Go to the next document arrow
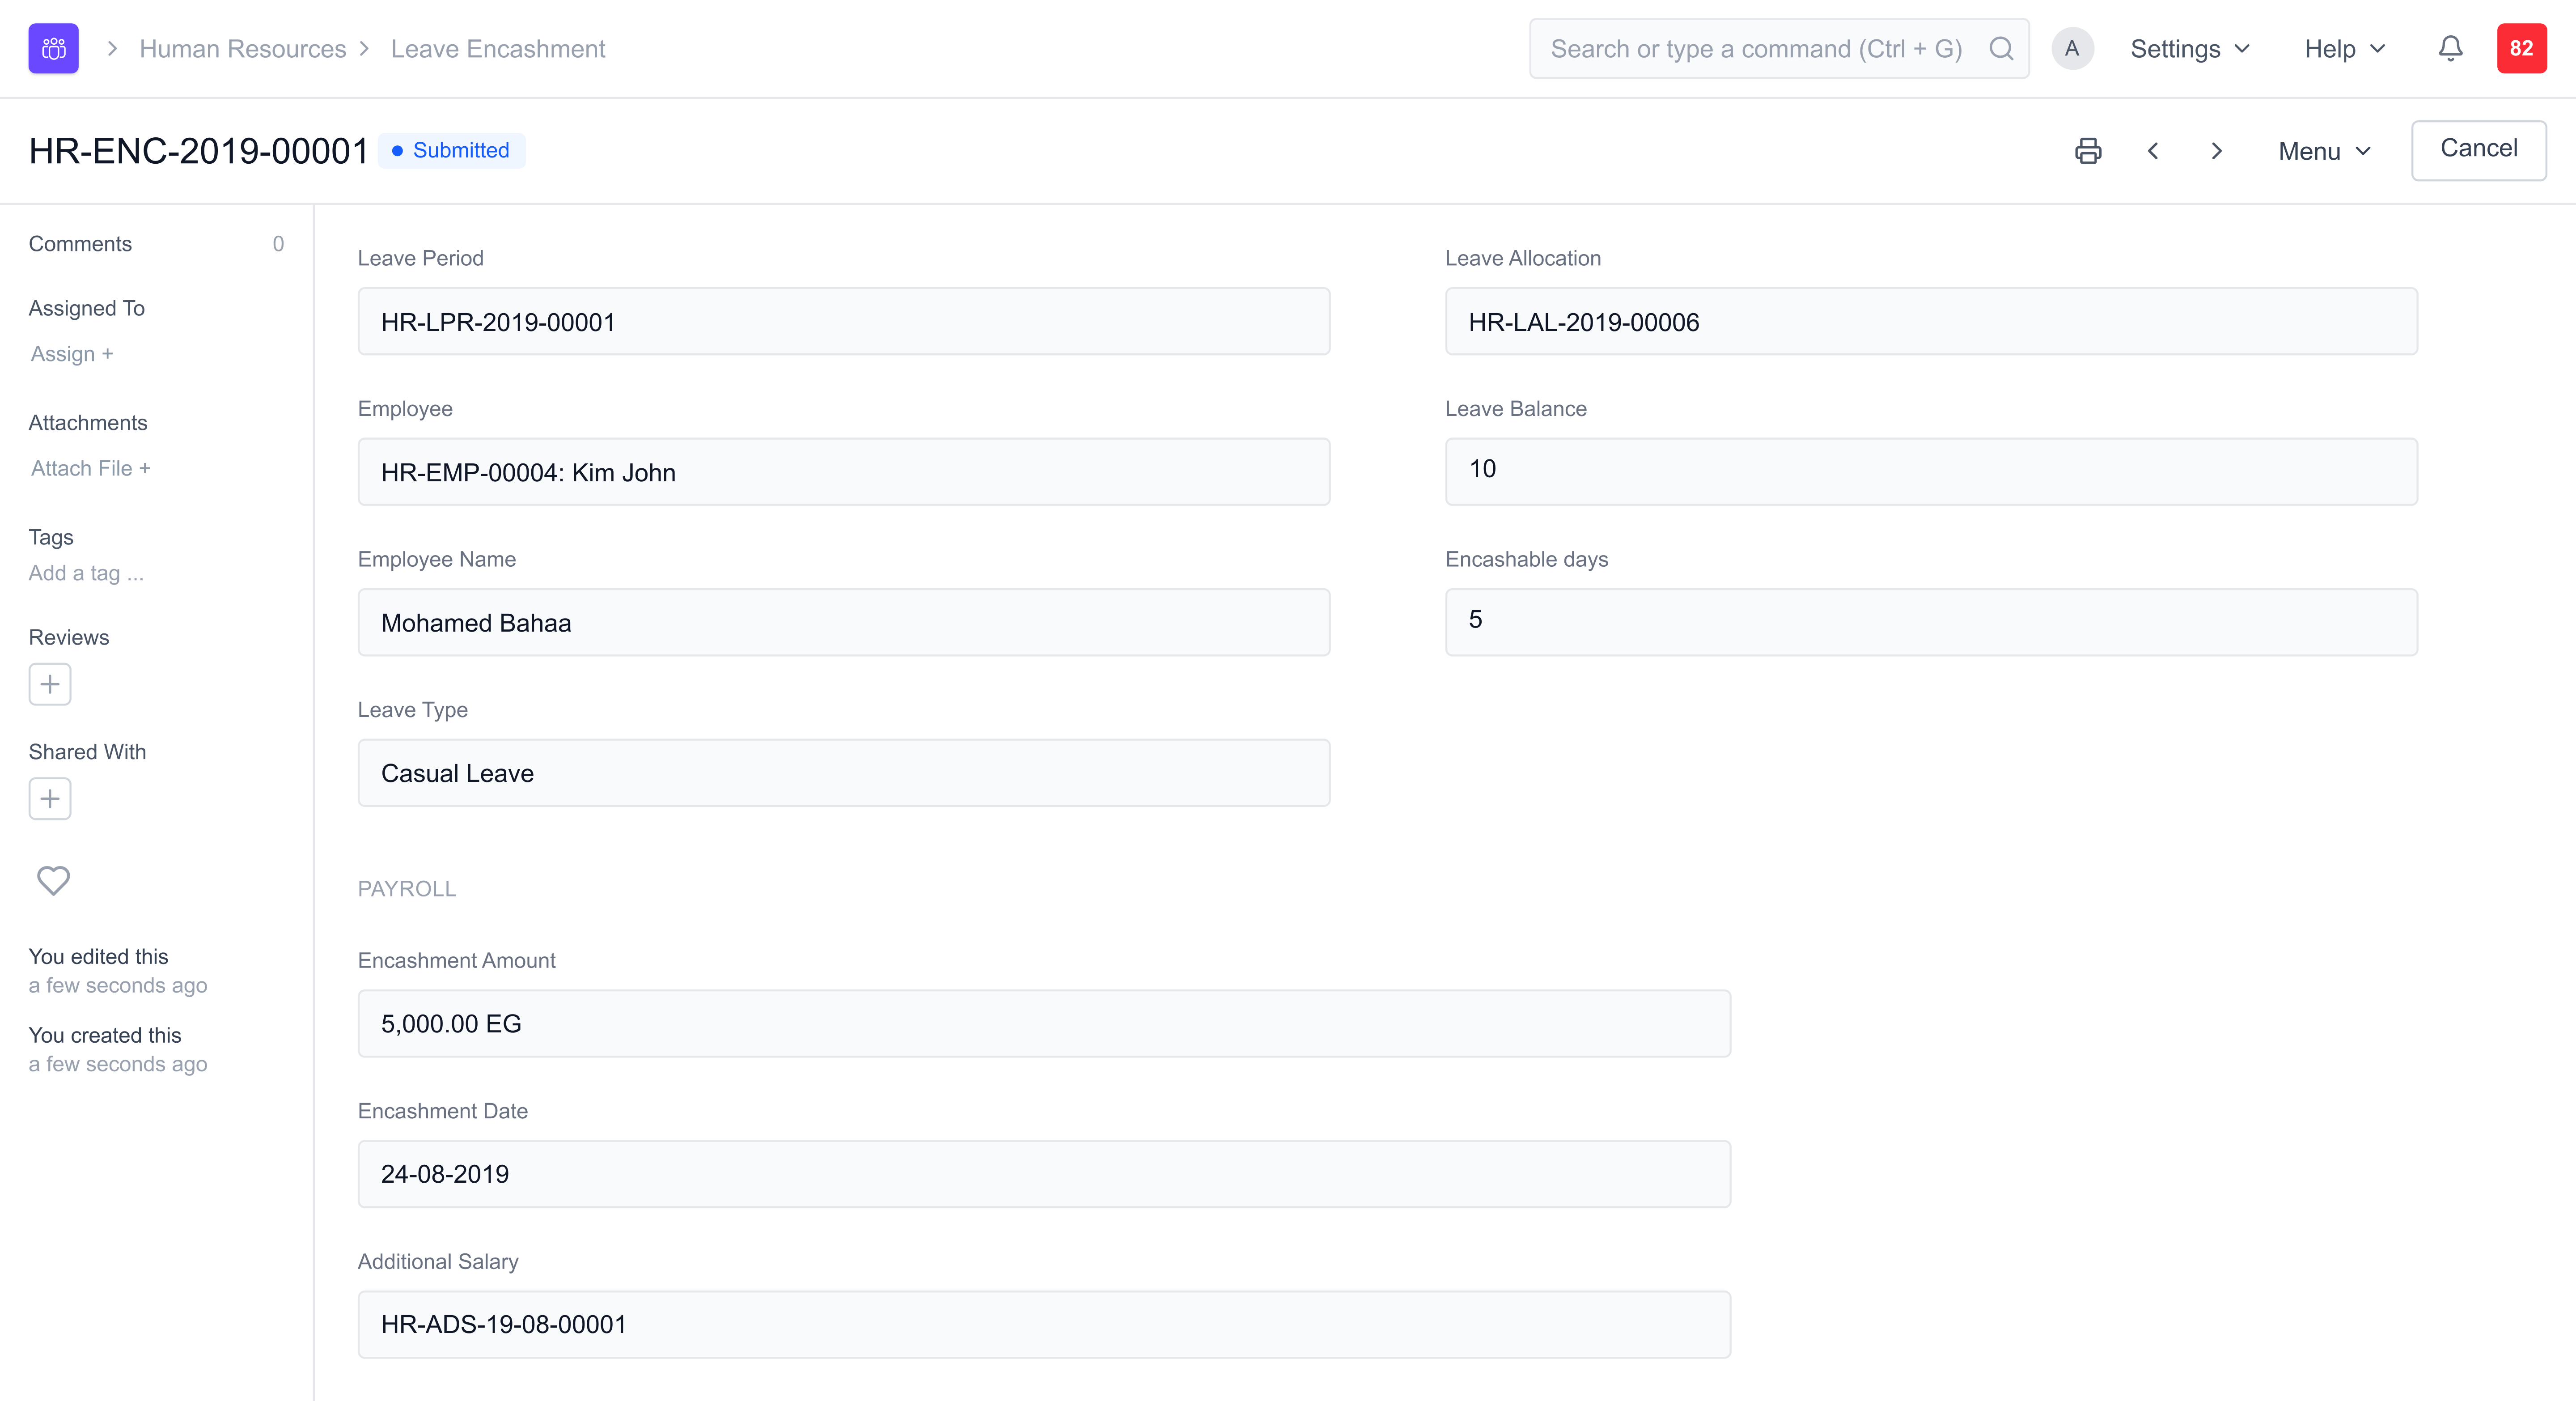 (x=2217, y=151)
